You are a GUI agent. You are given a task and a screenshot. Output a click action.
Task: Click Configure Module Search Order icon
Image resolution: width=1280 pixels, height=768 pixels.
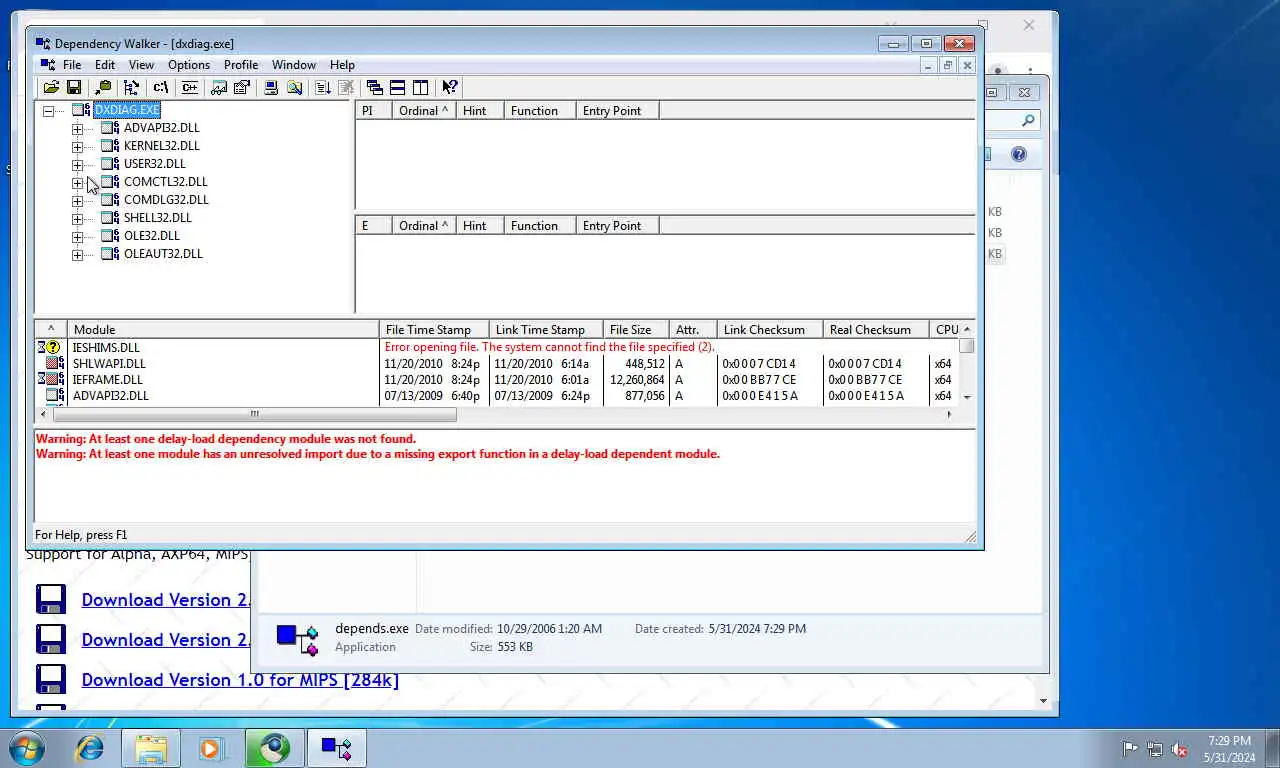point(294,88)
